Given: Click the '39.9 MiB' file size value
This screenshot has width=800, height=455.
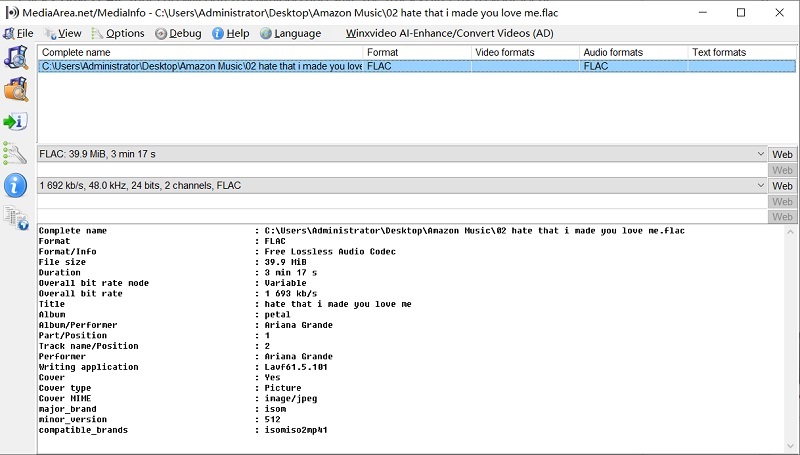Looking at the screenshot, I should tap(285, 262).
